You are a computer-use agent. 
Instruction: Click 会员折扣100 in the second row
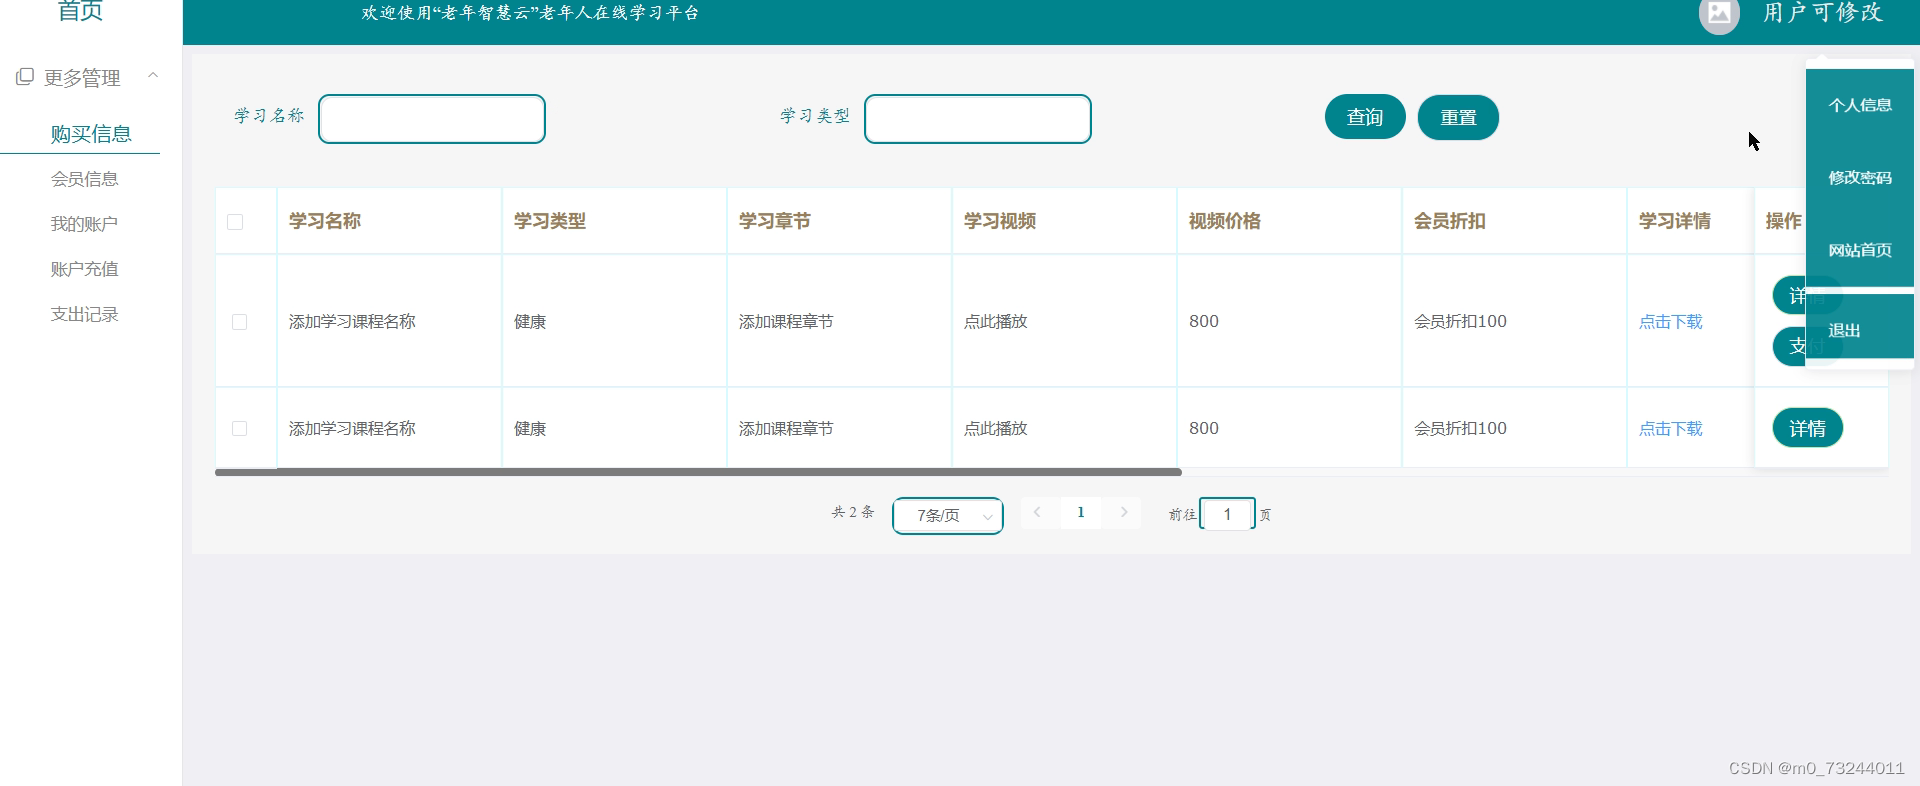(1460, 428)
